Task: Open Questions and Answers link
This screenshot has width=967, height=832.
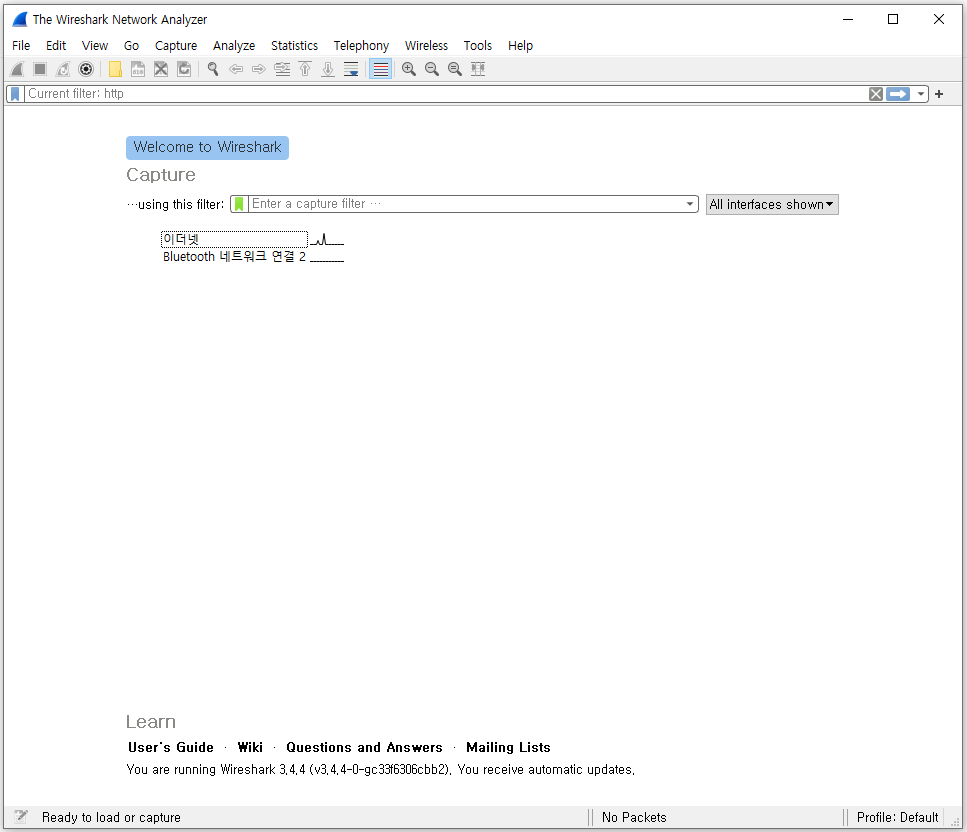Action: 364,748
